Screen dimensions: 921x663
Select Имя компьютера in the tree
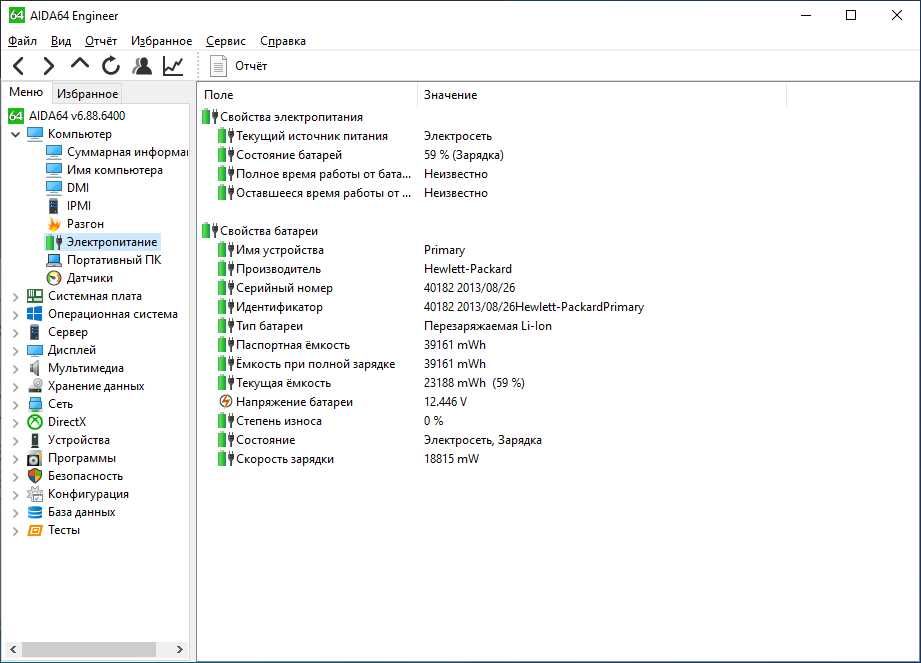(x=115, y=170)
